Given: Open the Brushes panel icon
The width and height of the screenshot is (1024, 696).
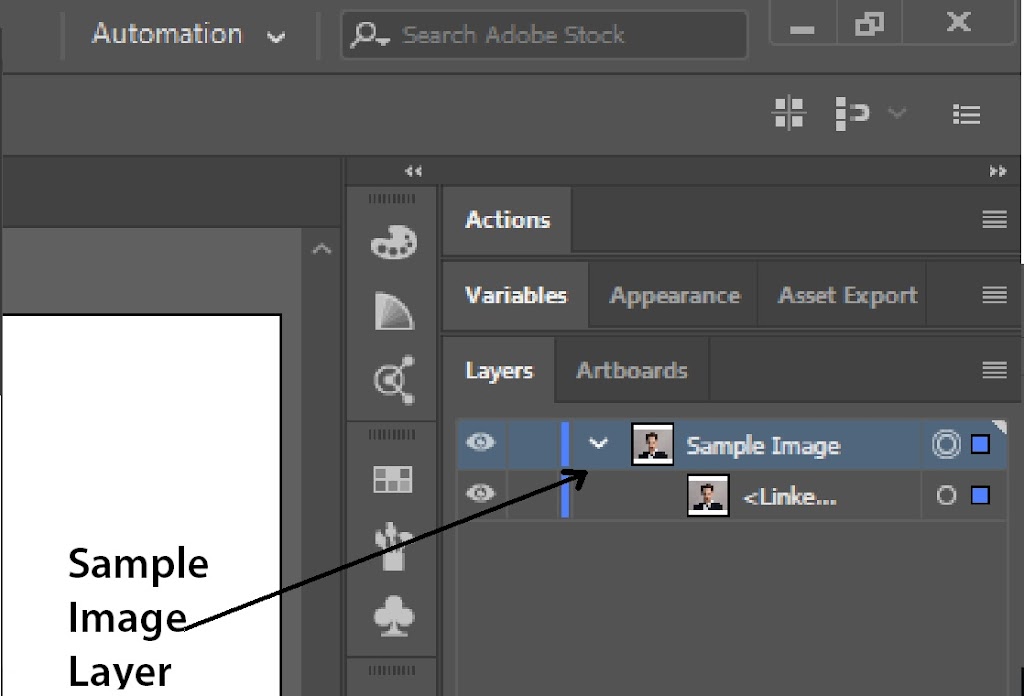Looking at the screenshot, I should pyautogui.click(x=393, y=547).
